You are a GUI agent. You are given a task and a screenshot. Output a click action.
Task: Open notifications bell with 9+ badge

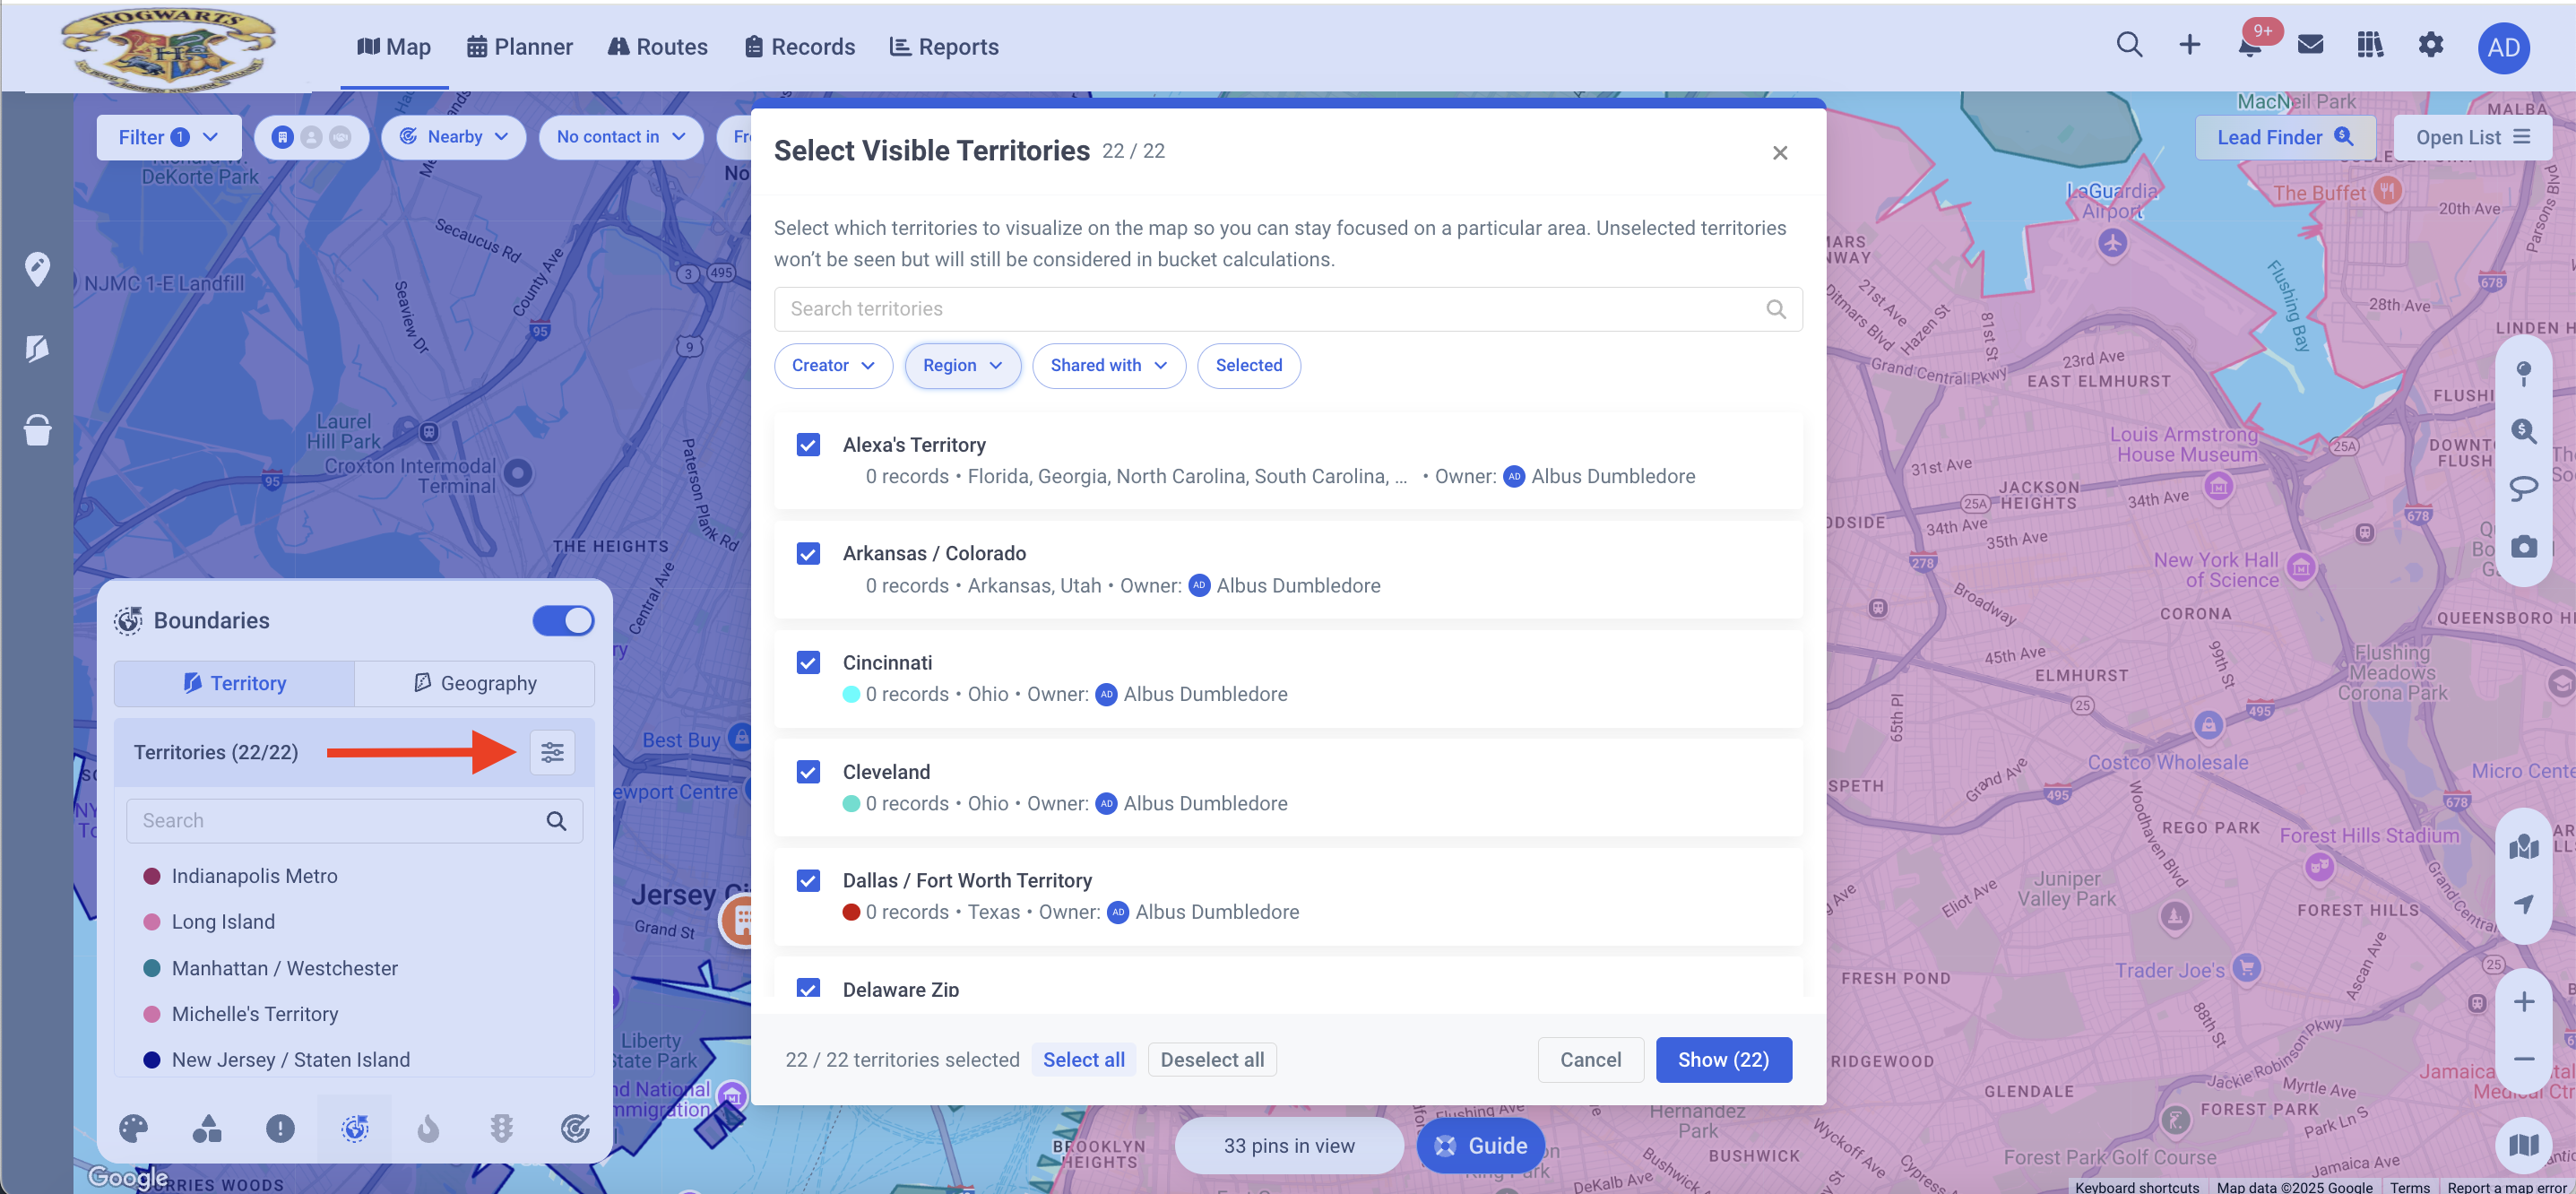[x=2250, y=46]
